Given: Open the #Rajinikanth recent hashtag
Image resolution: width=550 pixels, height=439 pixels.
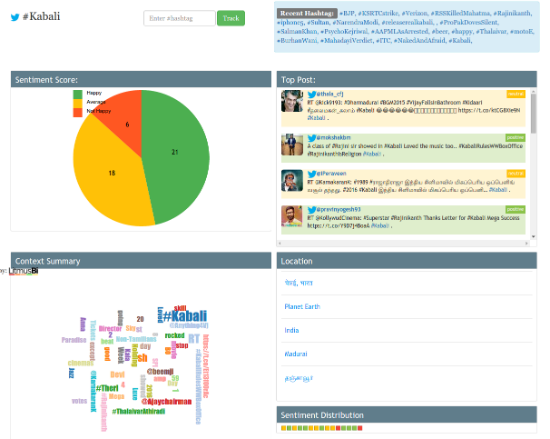Looking at the screenshot, I should (512, 13).
